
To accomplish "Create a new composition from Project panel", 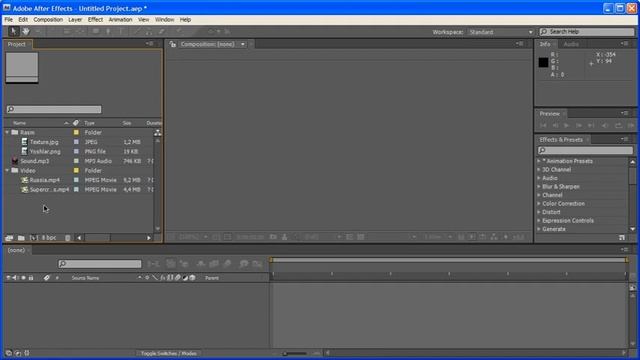I will tap(33, 238).
